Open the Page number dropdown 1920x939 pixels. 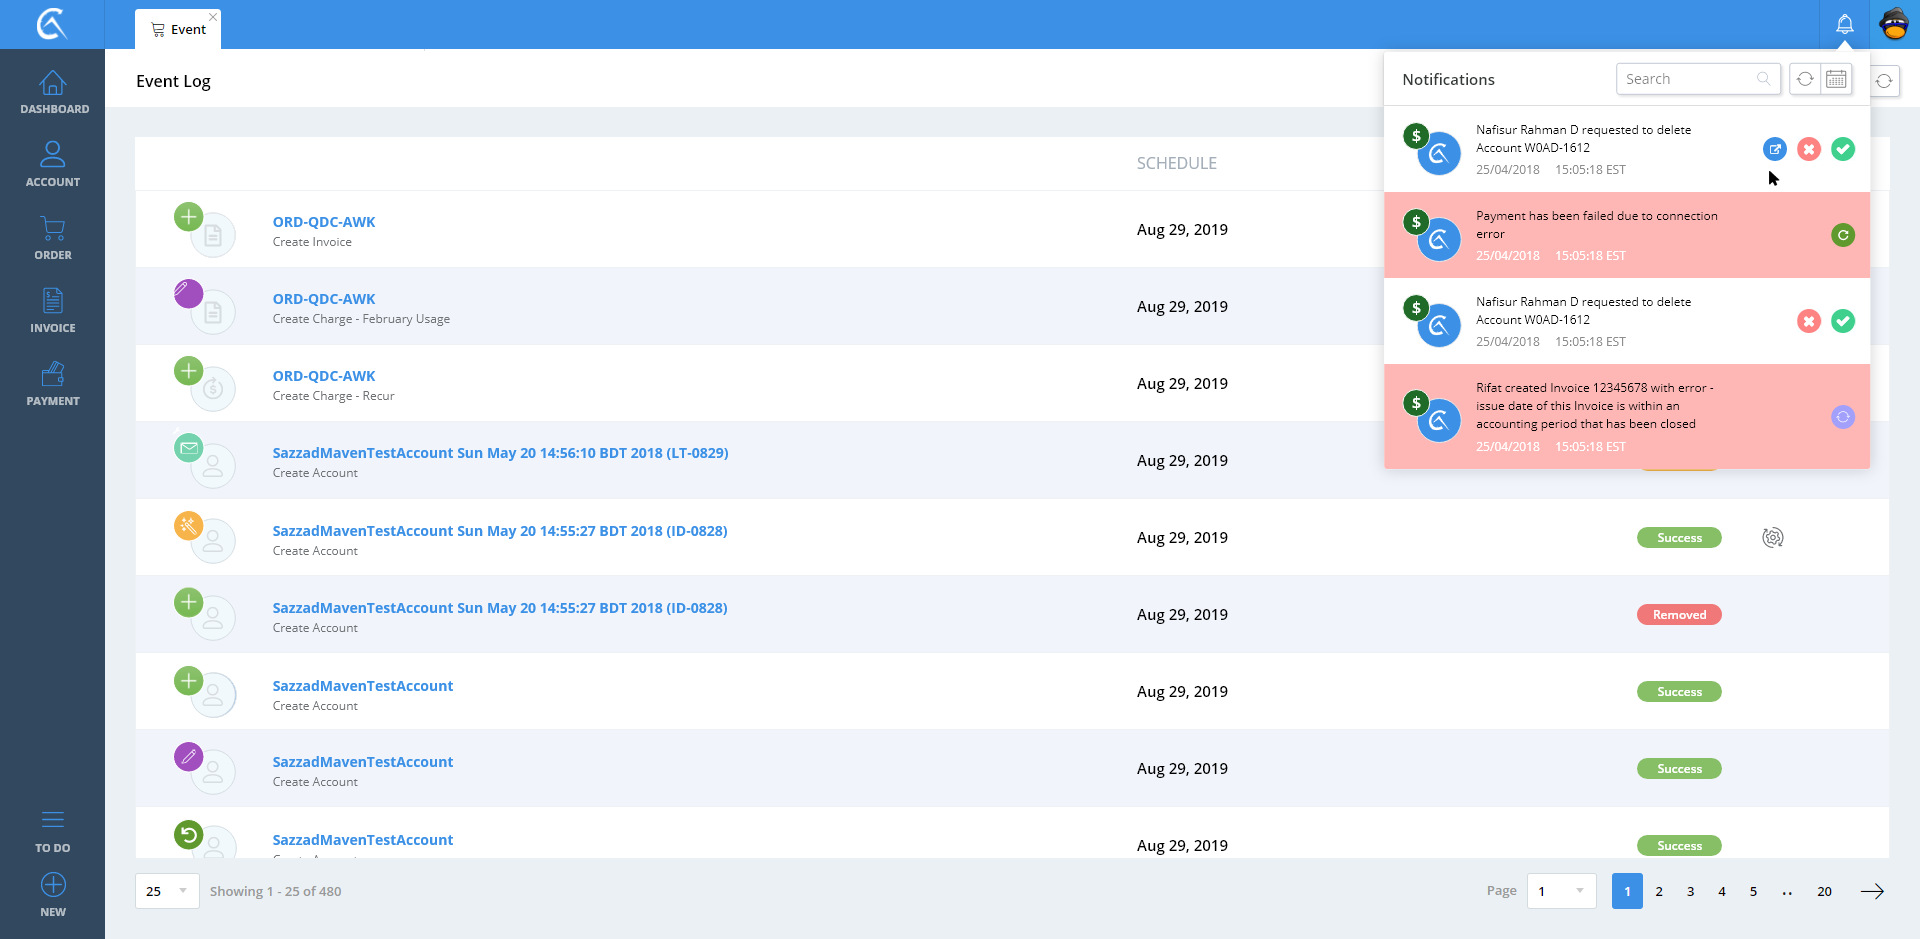click(1560, 891)
